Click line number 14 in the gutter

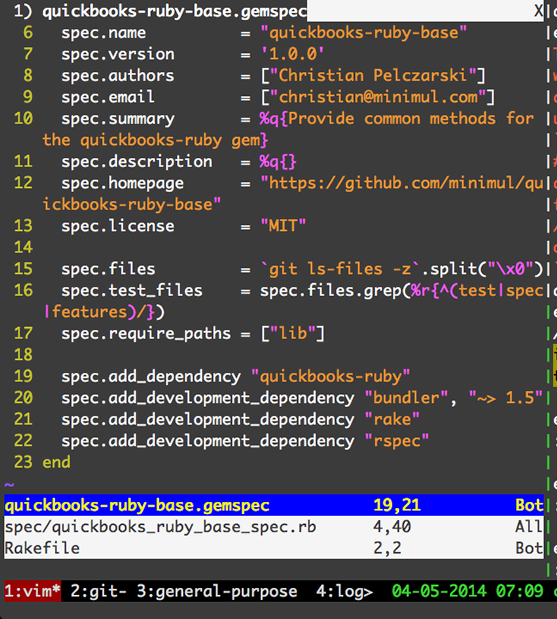(x=23, y=248)
